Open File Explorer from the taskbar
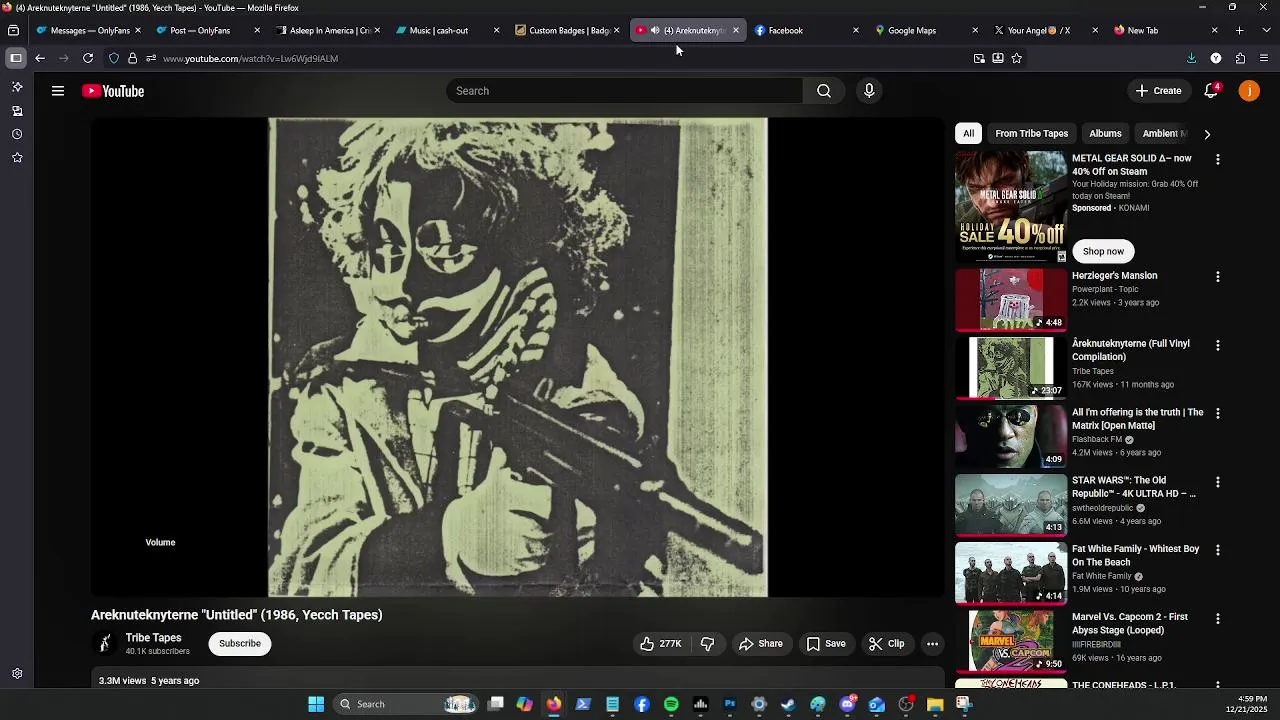 click(935, 704)
